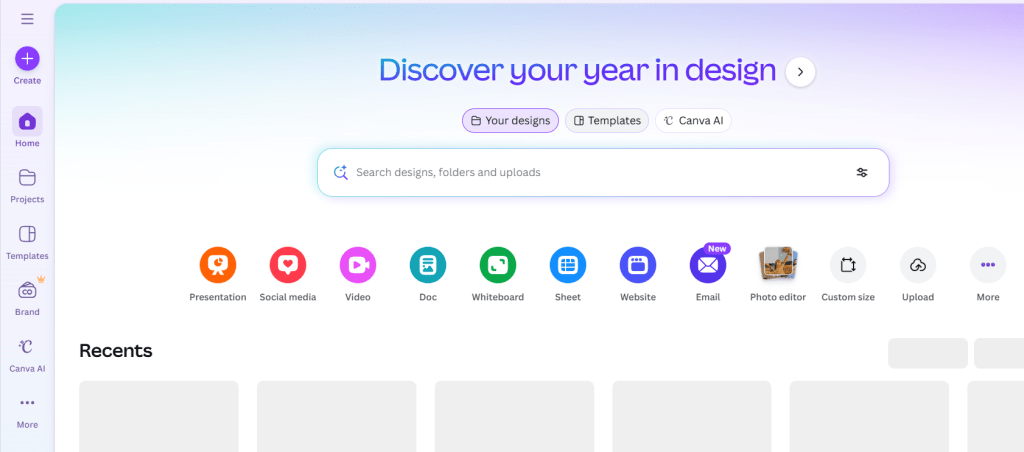This screenshot has height=452, width=1024.
Task: Click the purple Create plus button
Action: point(27,59)
